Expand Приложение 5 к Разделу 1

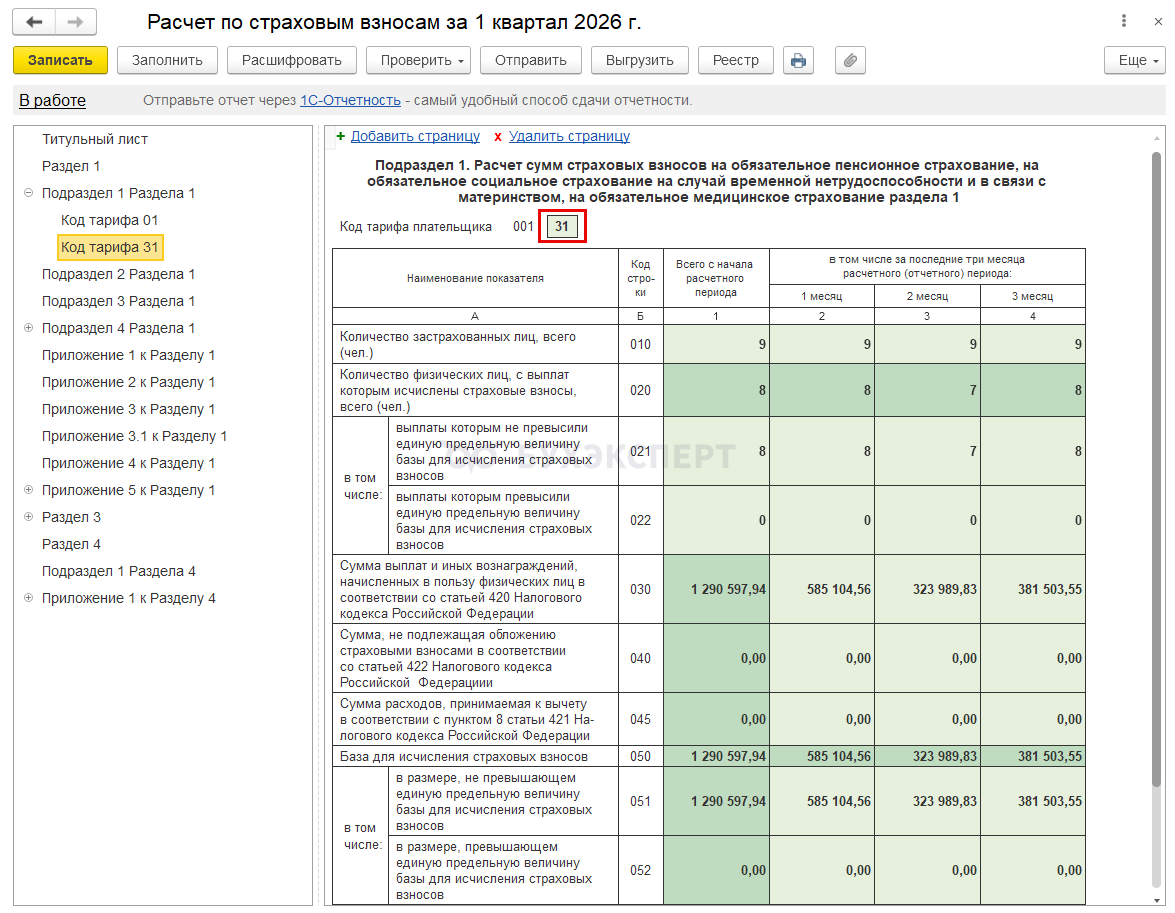[28, 490]
